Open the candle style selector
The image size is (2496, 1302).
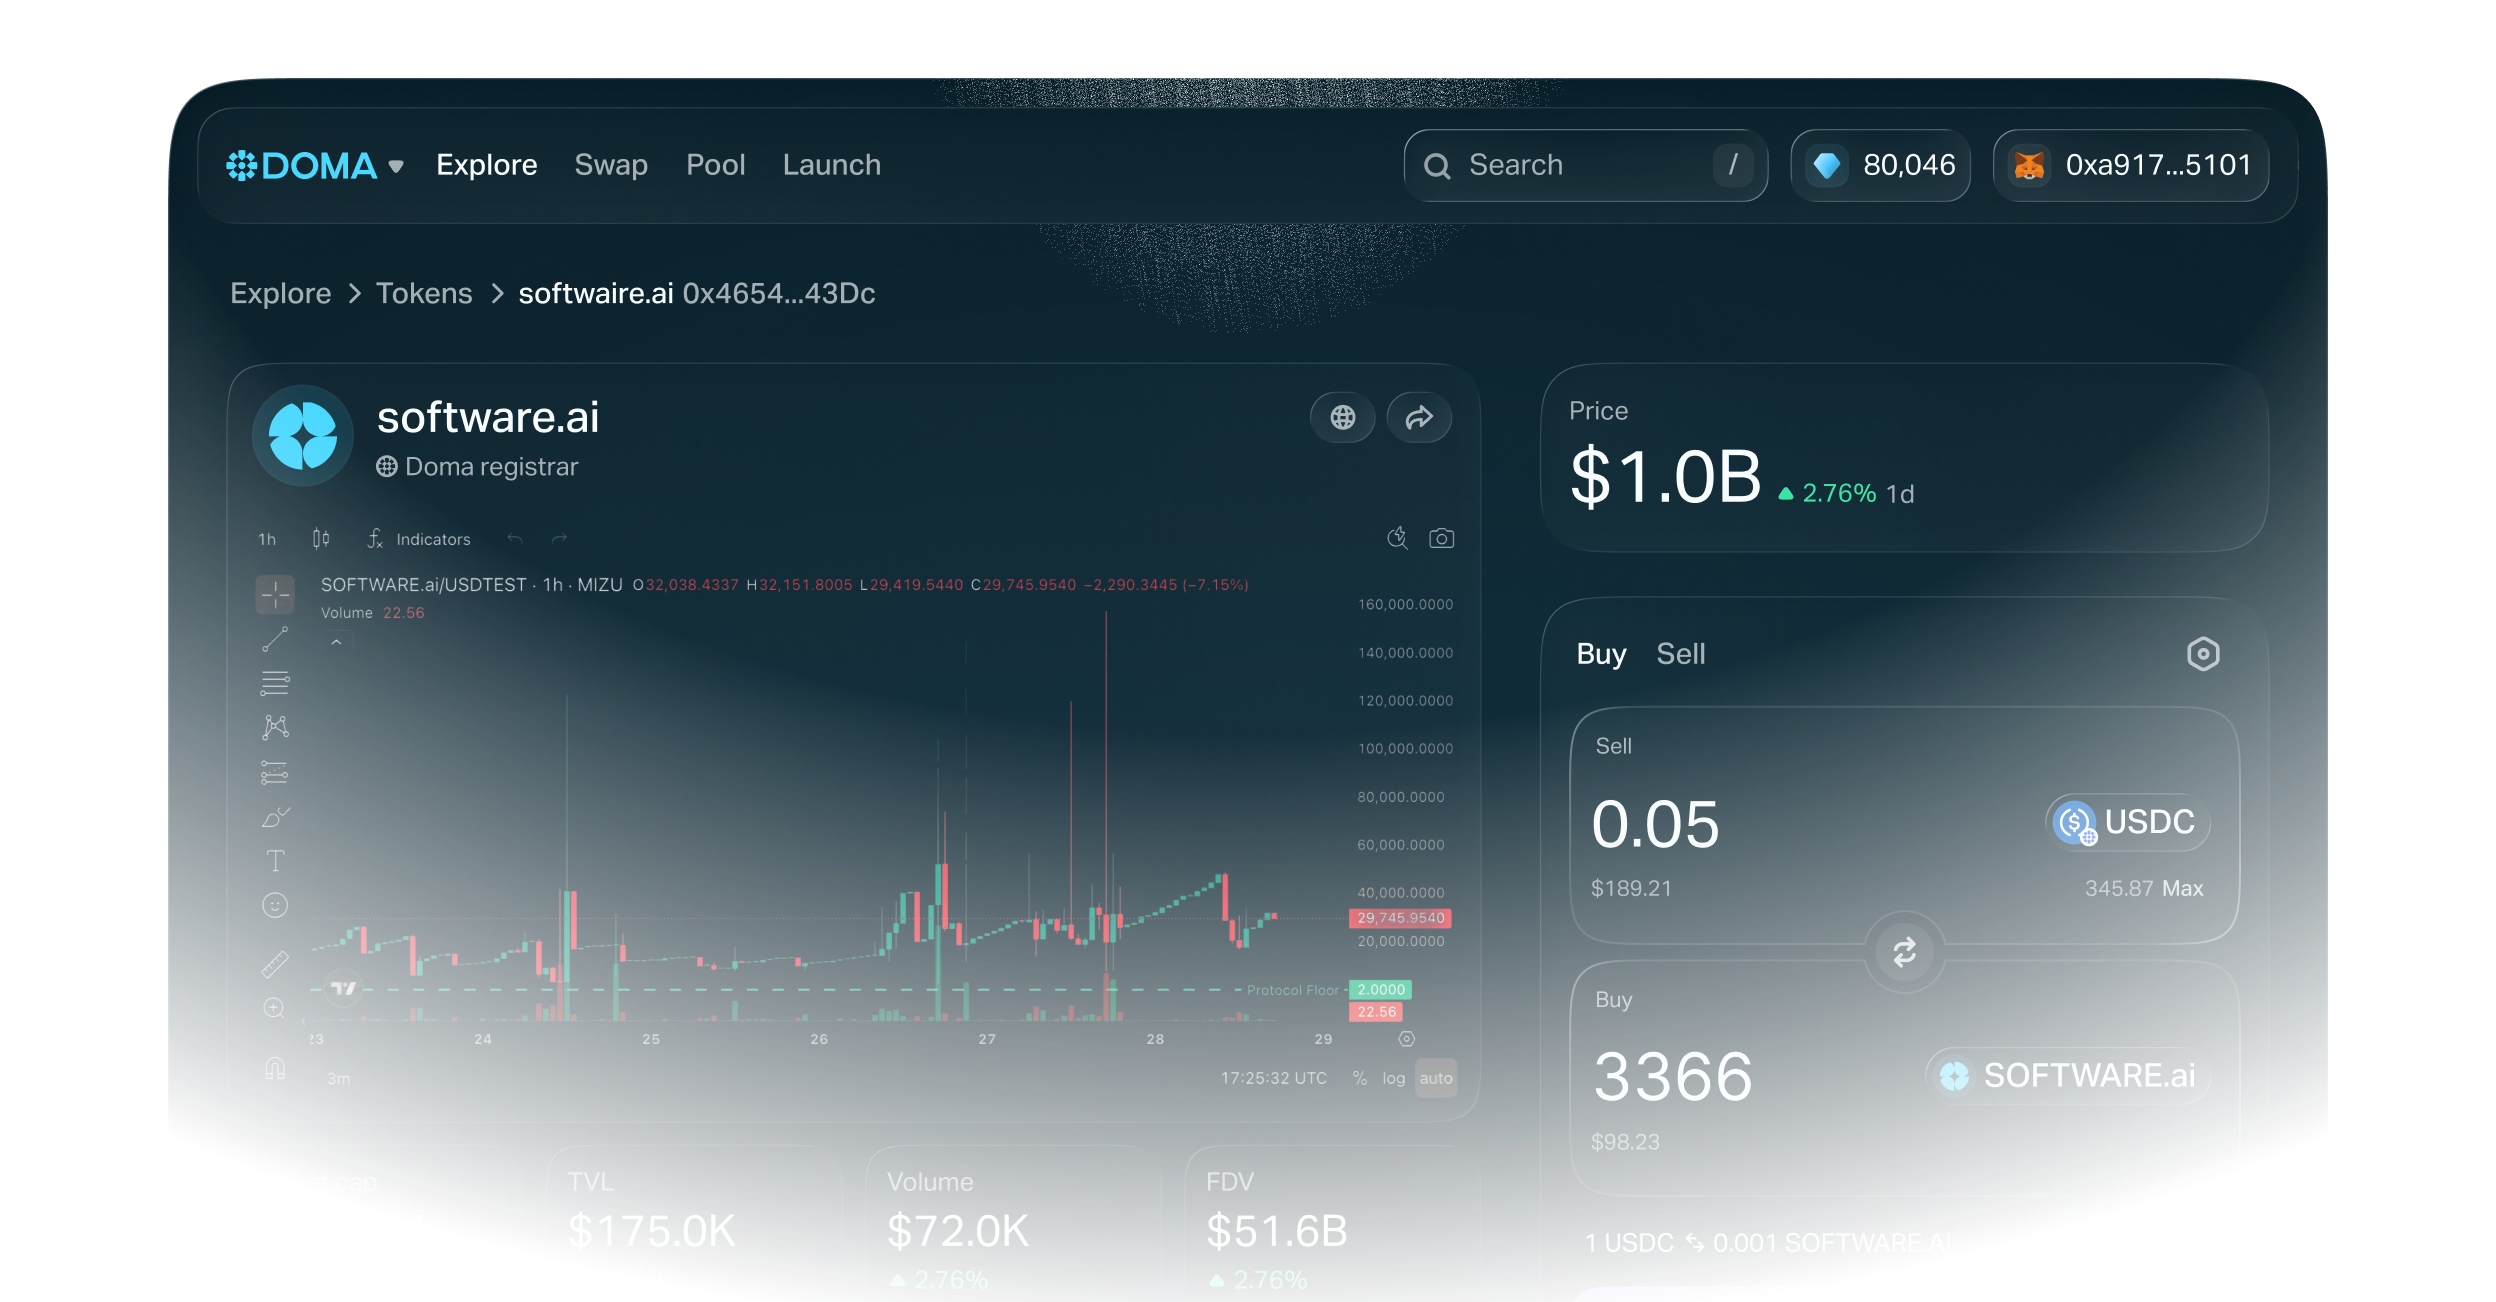click(321, 538)
